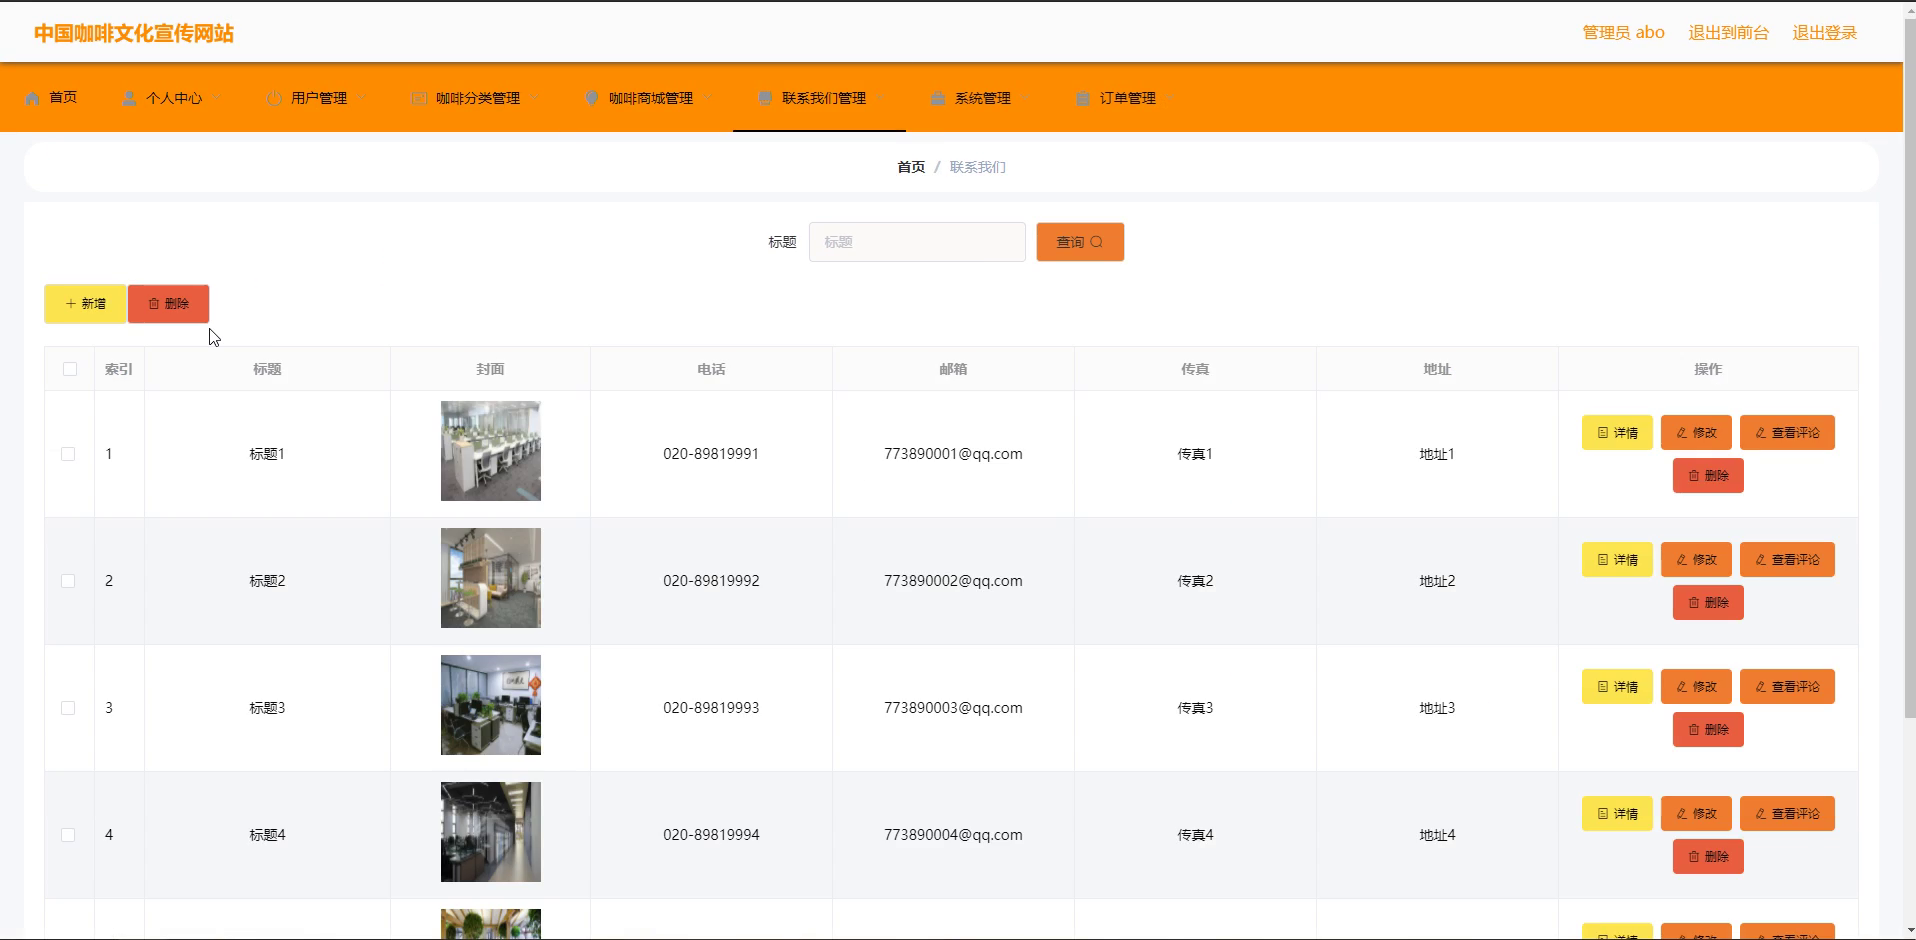
Task: Check the box for row 标题2
Action: coord(68,581)
